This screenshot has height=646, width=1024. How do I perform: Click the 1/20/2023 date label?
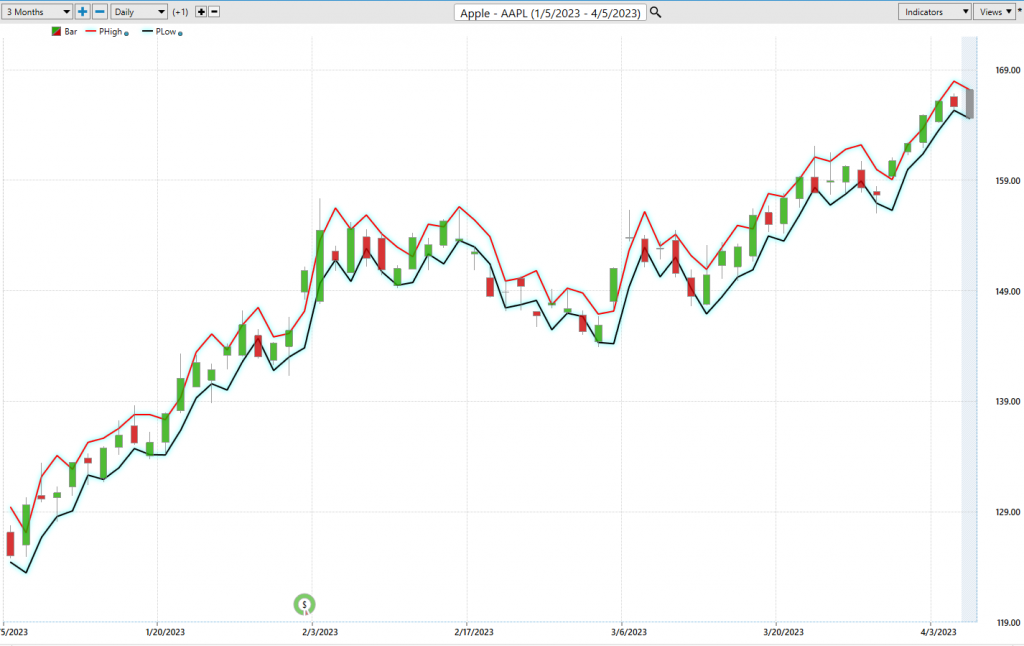tap(165, 632)
